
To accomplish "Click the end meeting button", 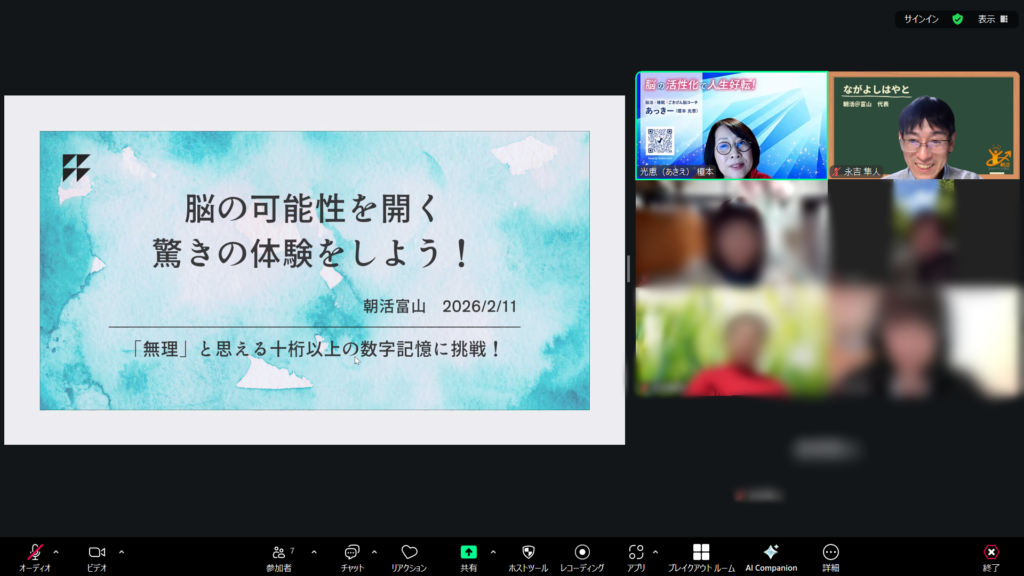I will pyautogui.click(x=991, y=553).
